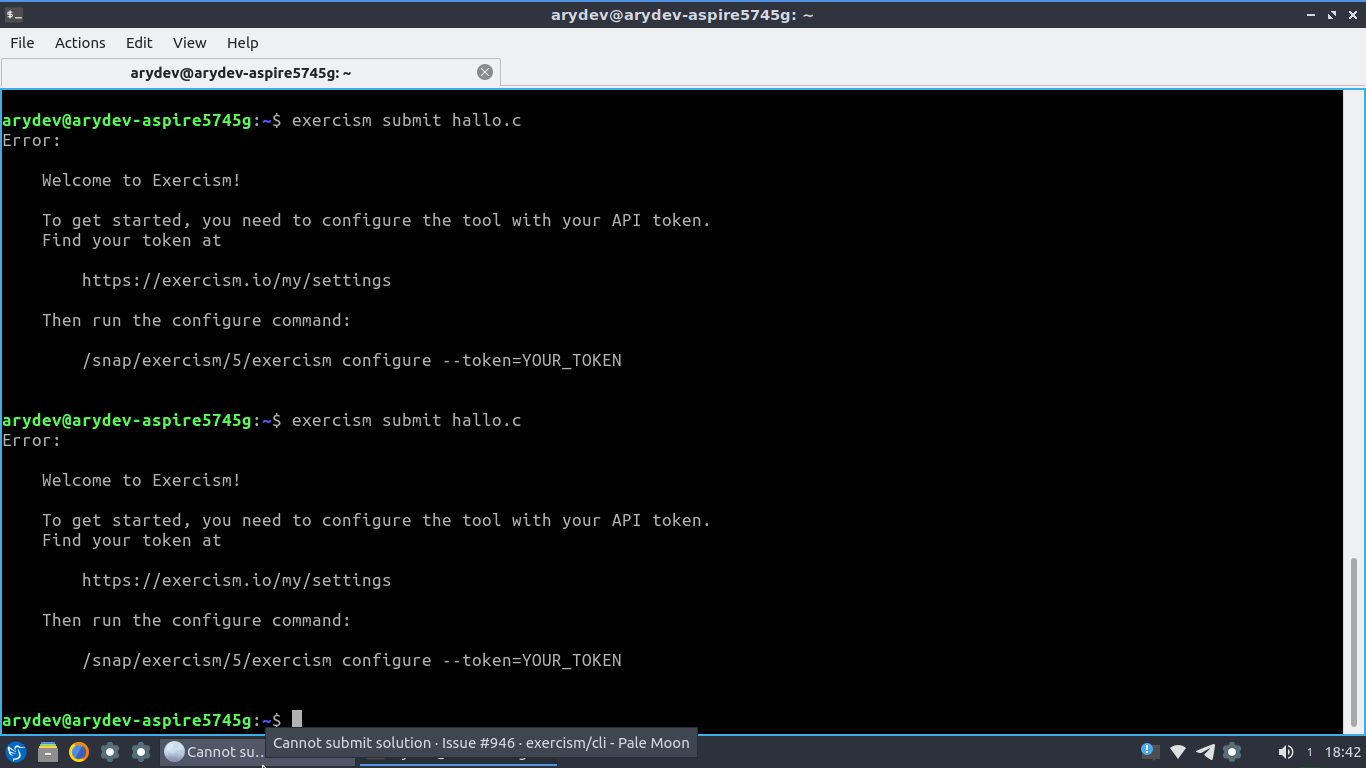1366x768 pixels.
Task: Open the File menu
Action: pyautogui.click(x=22, y=42)
